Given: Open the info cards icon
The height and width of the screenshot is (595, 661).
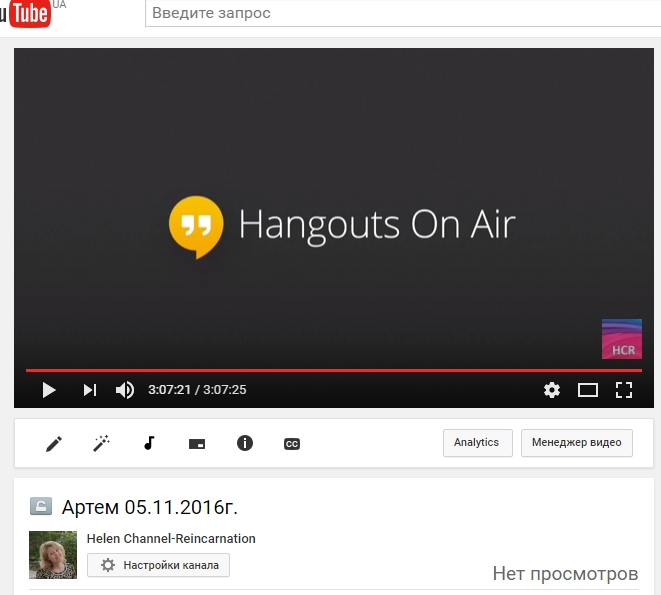Looking at the screenshot, I should [x=245, y=443].
